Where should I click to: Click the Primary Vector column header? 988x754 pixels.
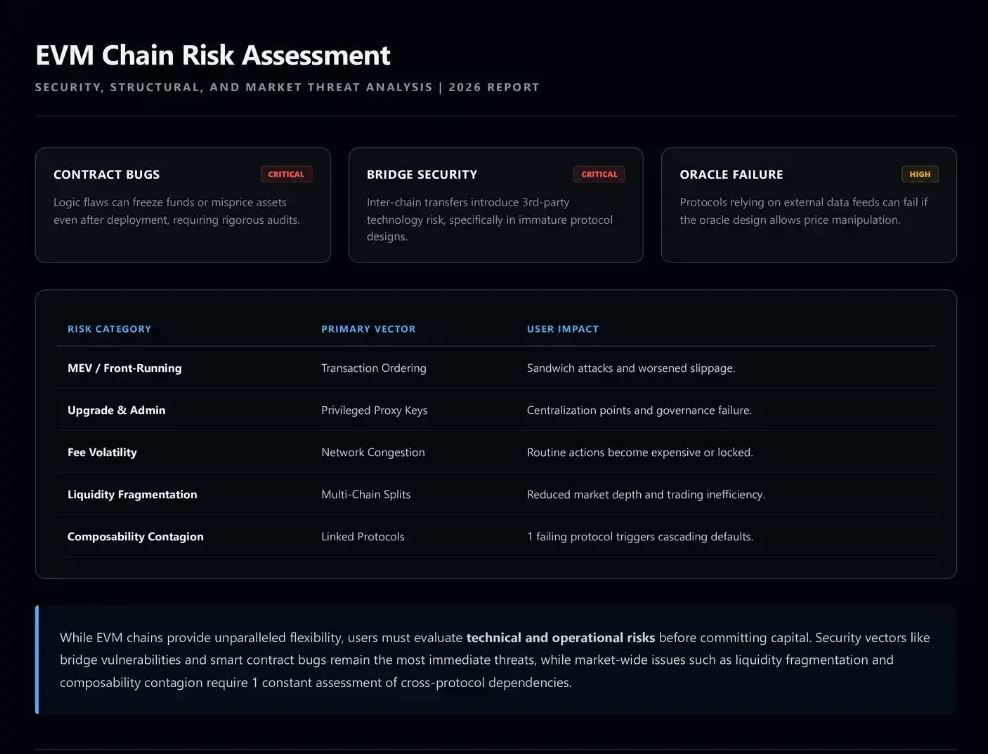pyautogui.click(x=369, y=329)
